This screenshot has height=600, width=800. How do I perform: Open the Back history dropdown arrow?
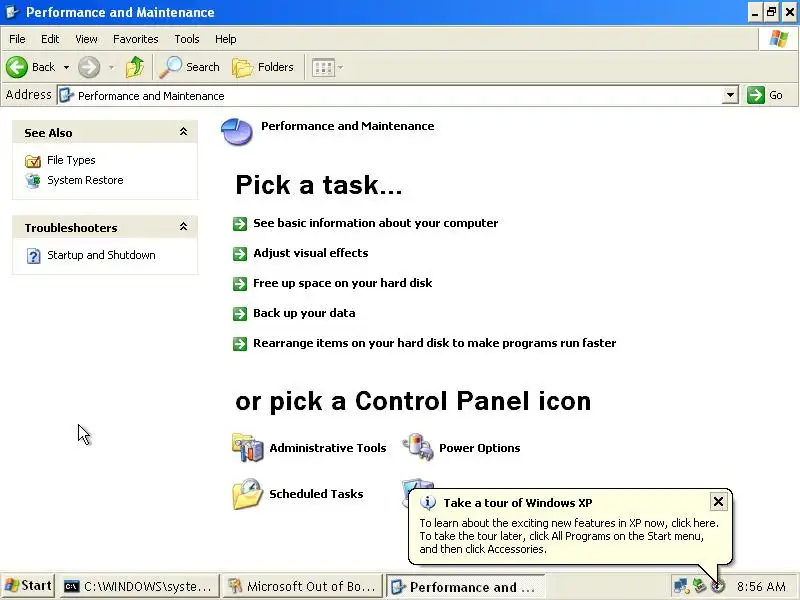point(66,67)
